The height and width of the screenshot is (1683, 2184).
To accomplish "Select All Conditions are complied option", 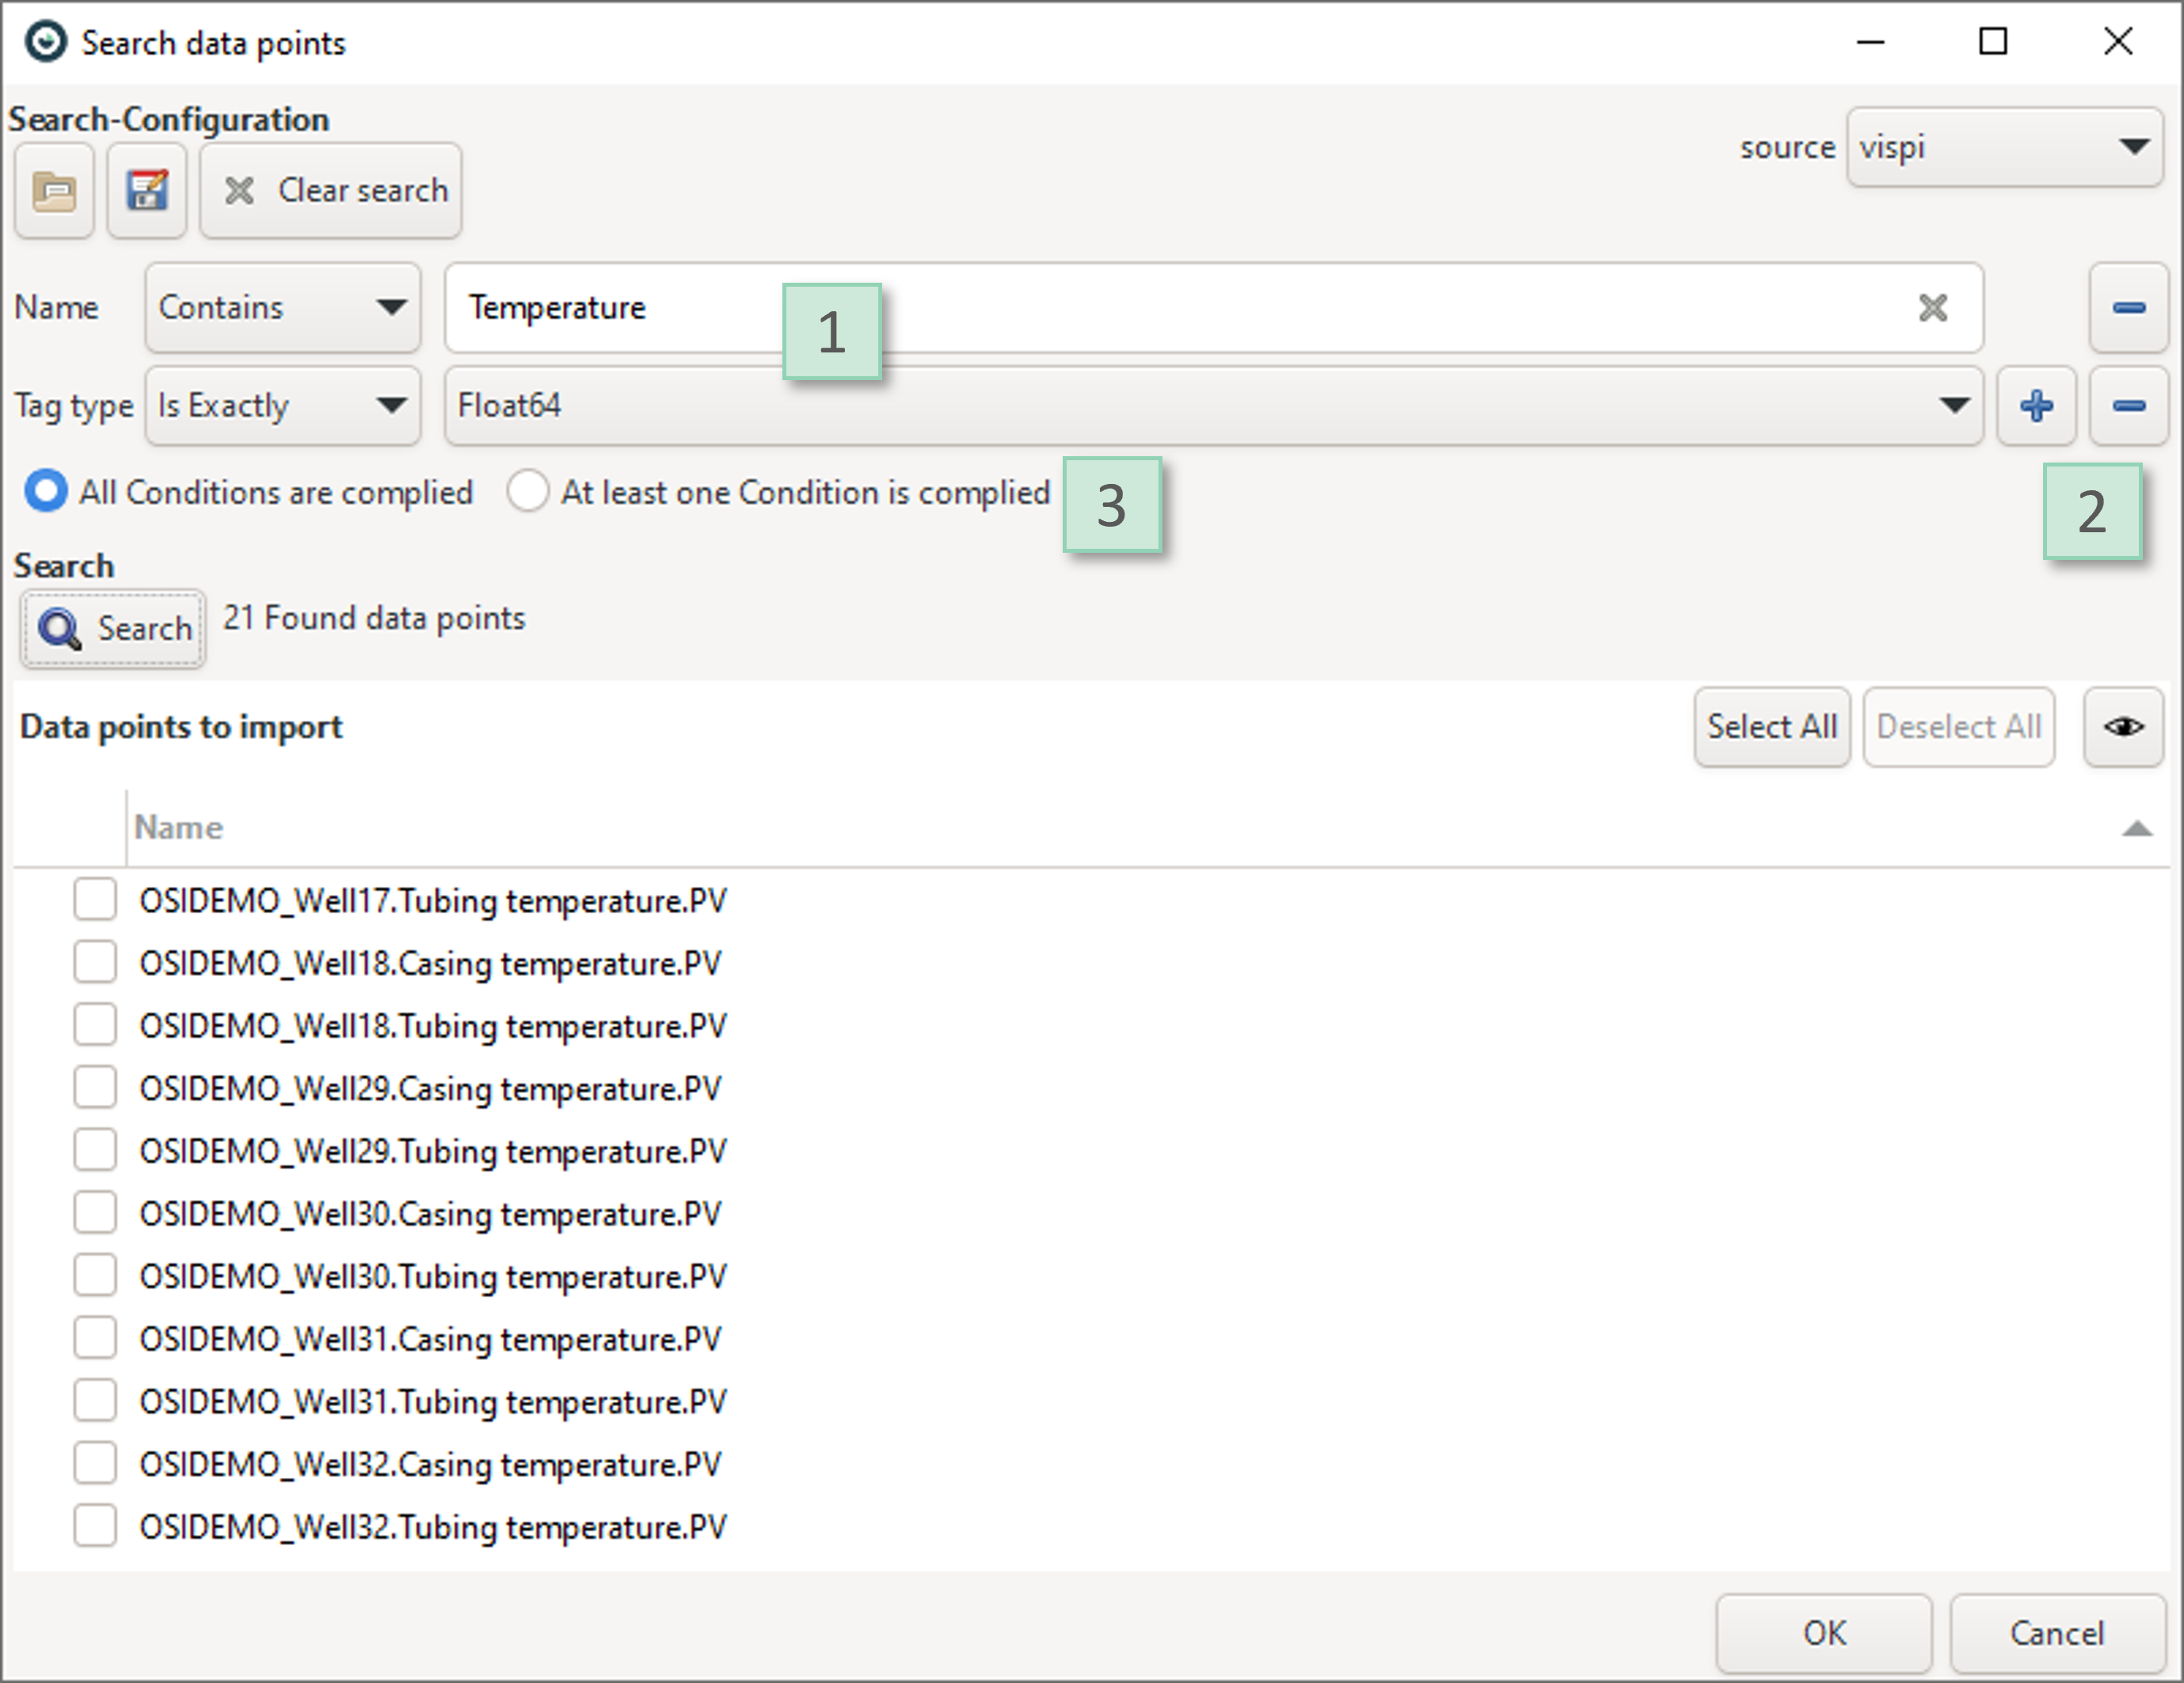I will [x=46, y=491].
